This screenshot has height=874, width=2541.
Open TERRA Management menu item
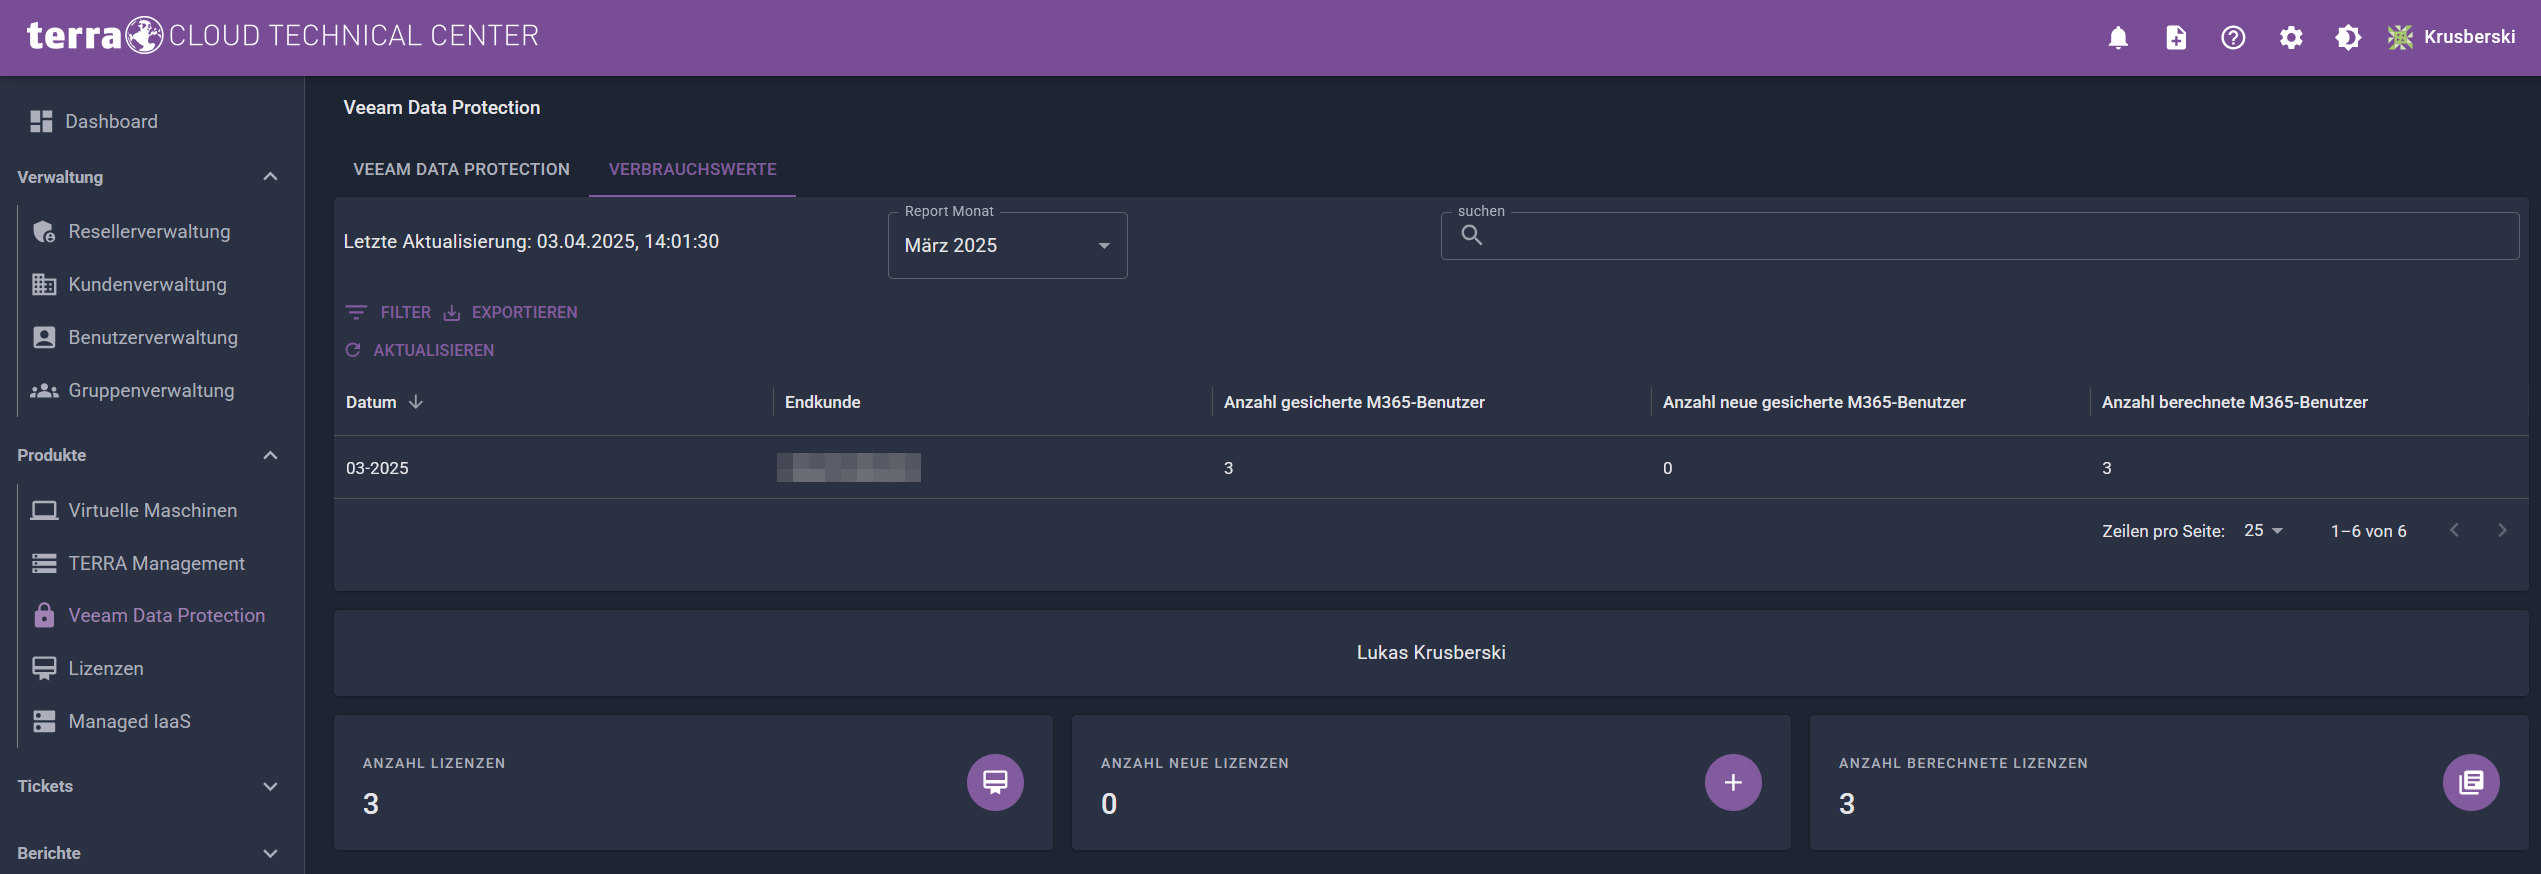(x=156, y=563)
